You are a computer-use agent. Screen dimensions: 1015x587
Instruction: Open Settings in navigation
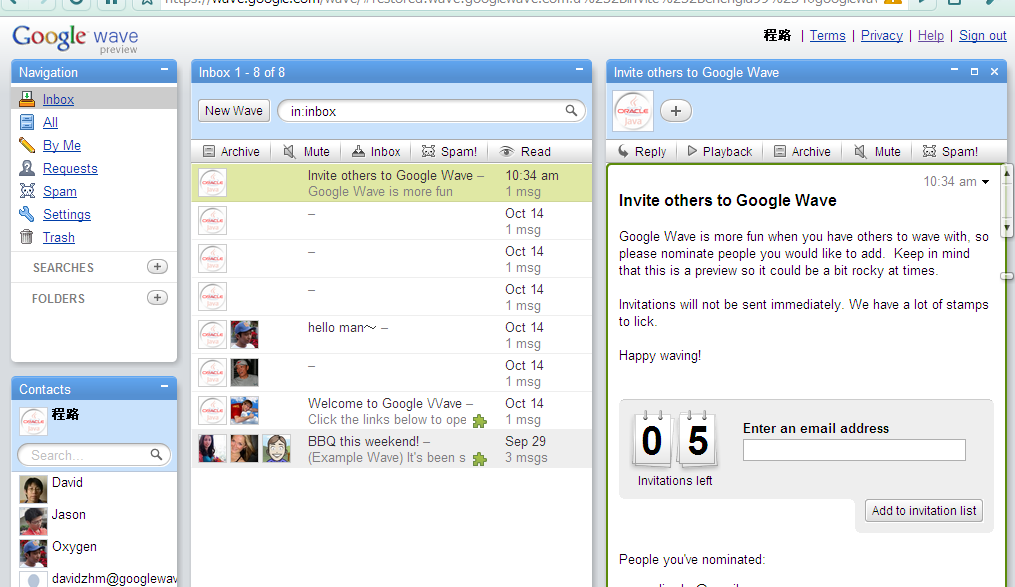(x=67, y=214)
